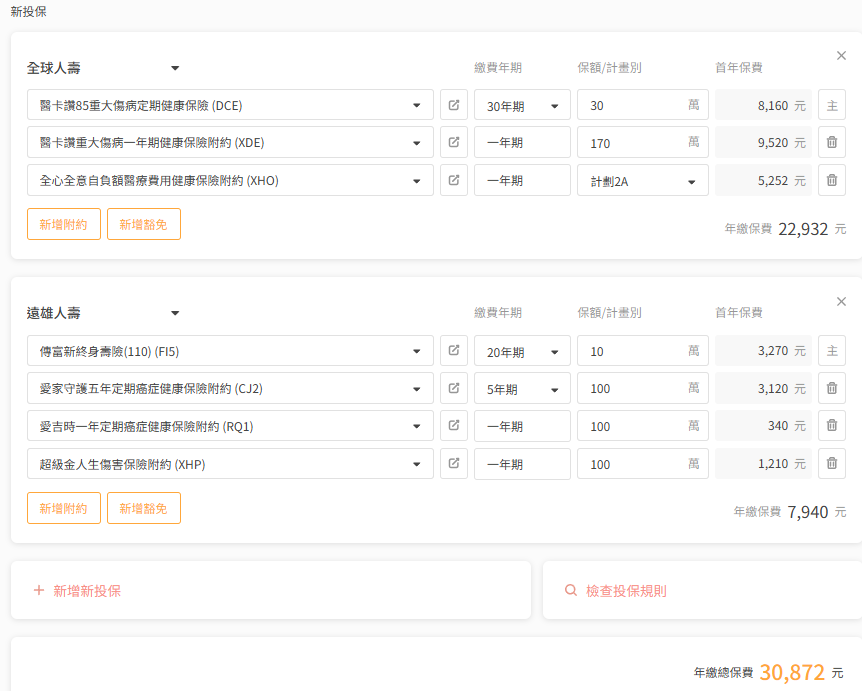
Task: Click the 新投保 page heading
Action: [x=29, y=12]
